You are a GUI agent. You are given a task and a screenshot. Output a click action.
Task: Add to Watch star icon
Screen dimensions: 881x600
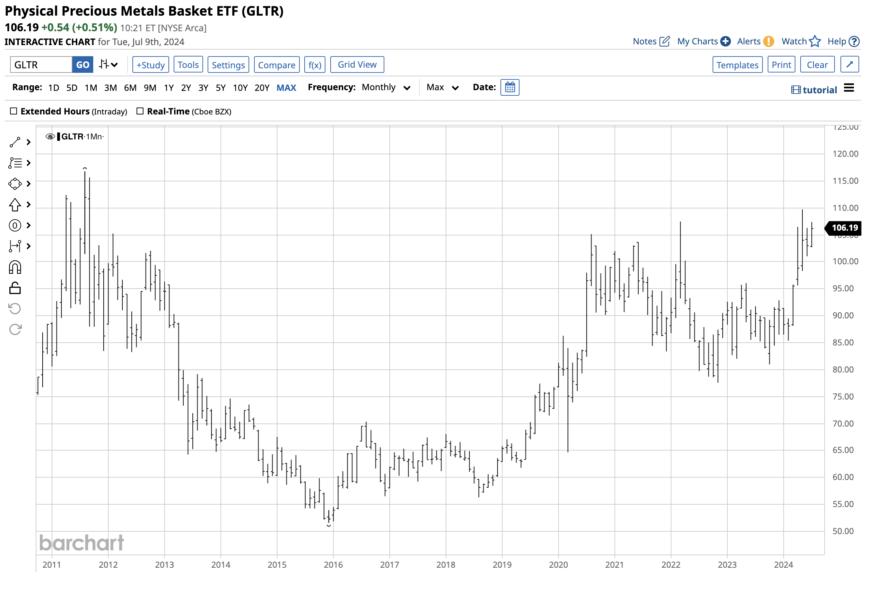coord(815,41)
